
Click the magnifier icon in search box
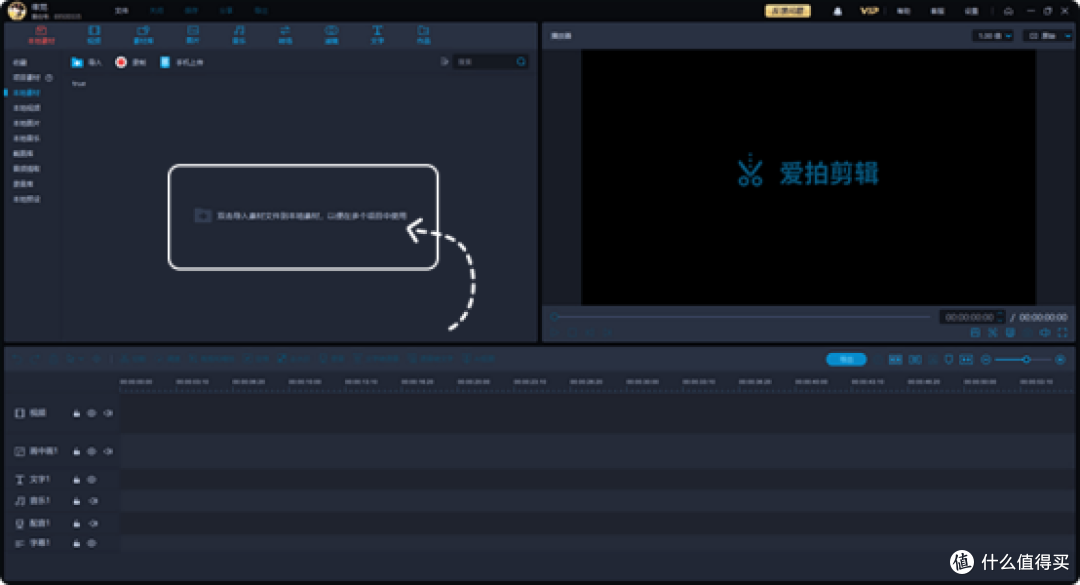coord(521,62)
